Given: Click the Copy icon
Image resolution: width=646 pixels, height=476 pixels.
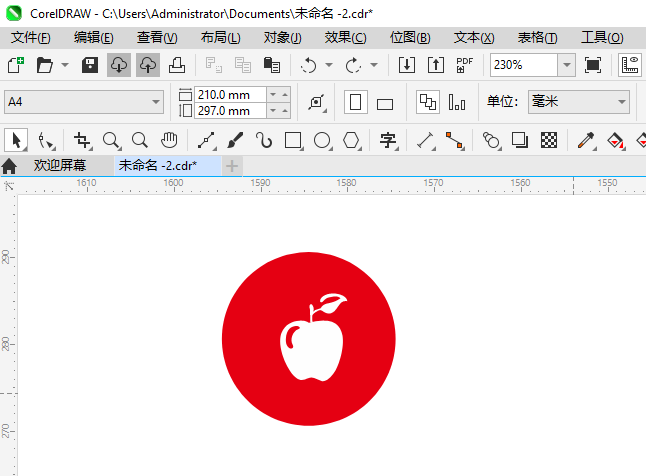Looking at the screenshot, I should [x=243, y=65].
